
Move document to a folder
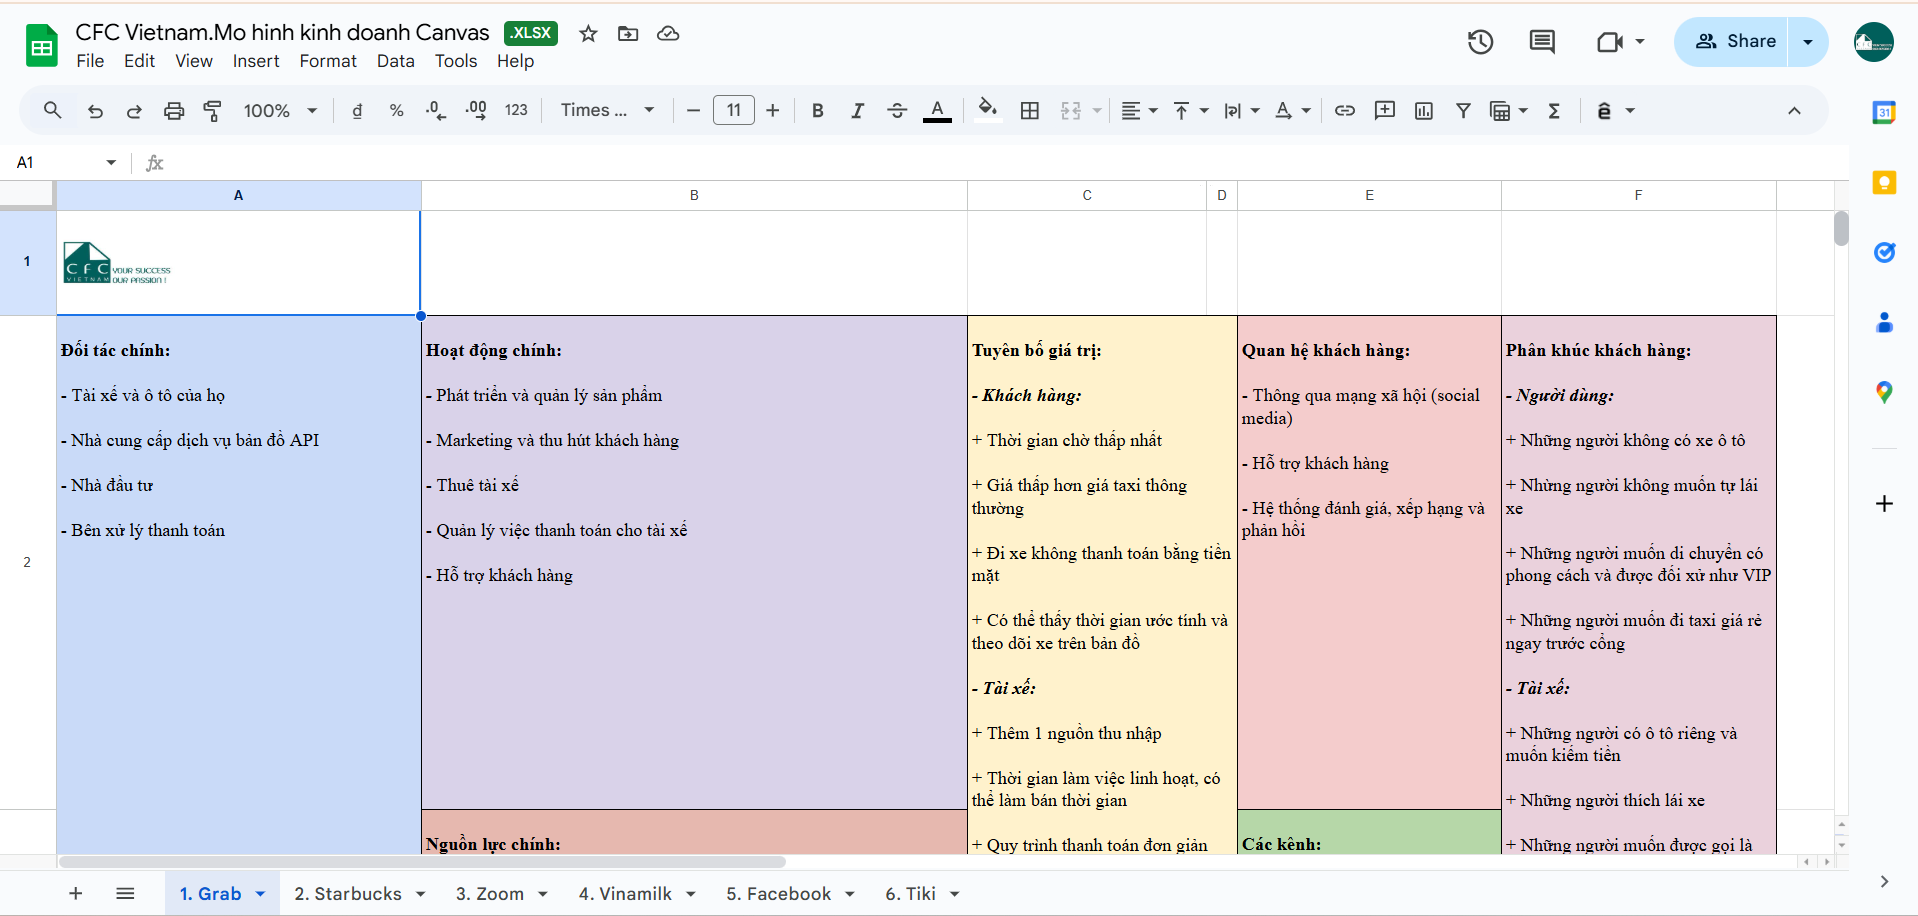point(628,34)
